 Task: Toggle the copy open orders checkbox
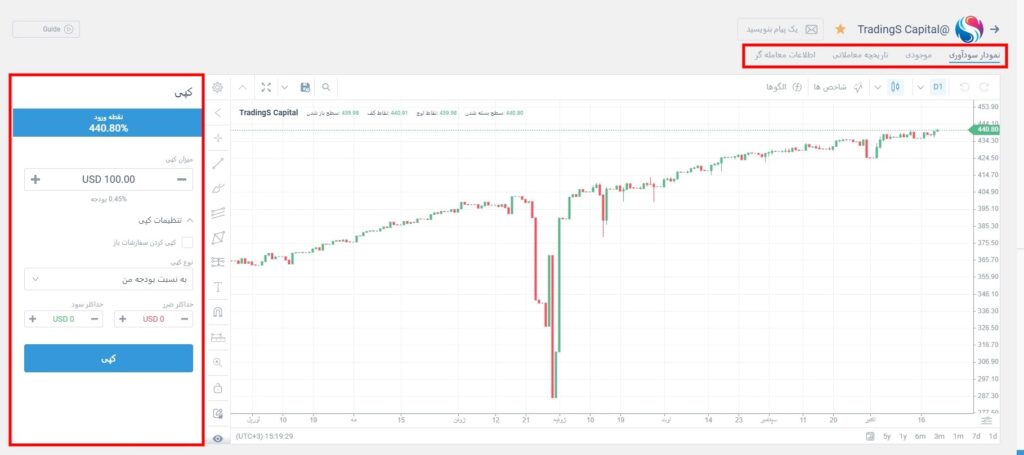187,242
